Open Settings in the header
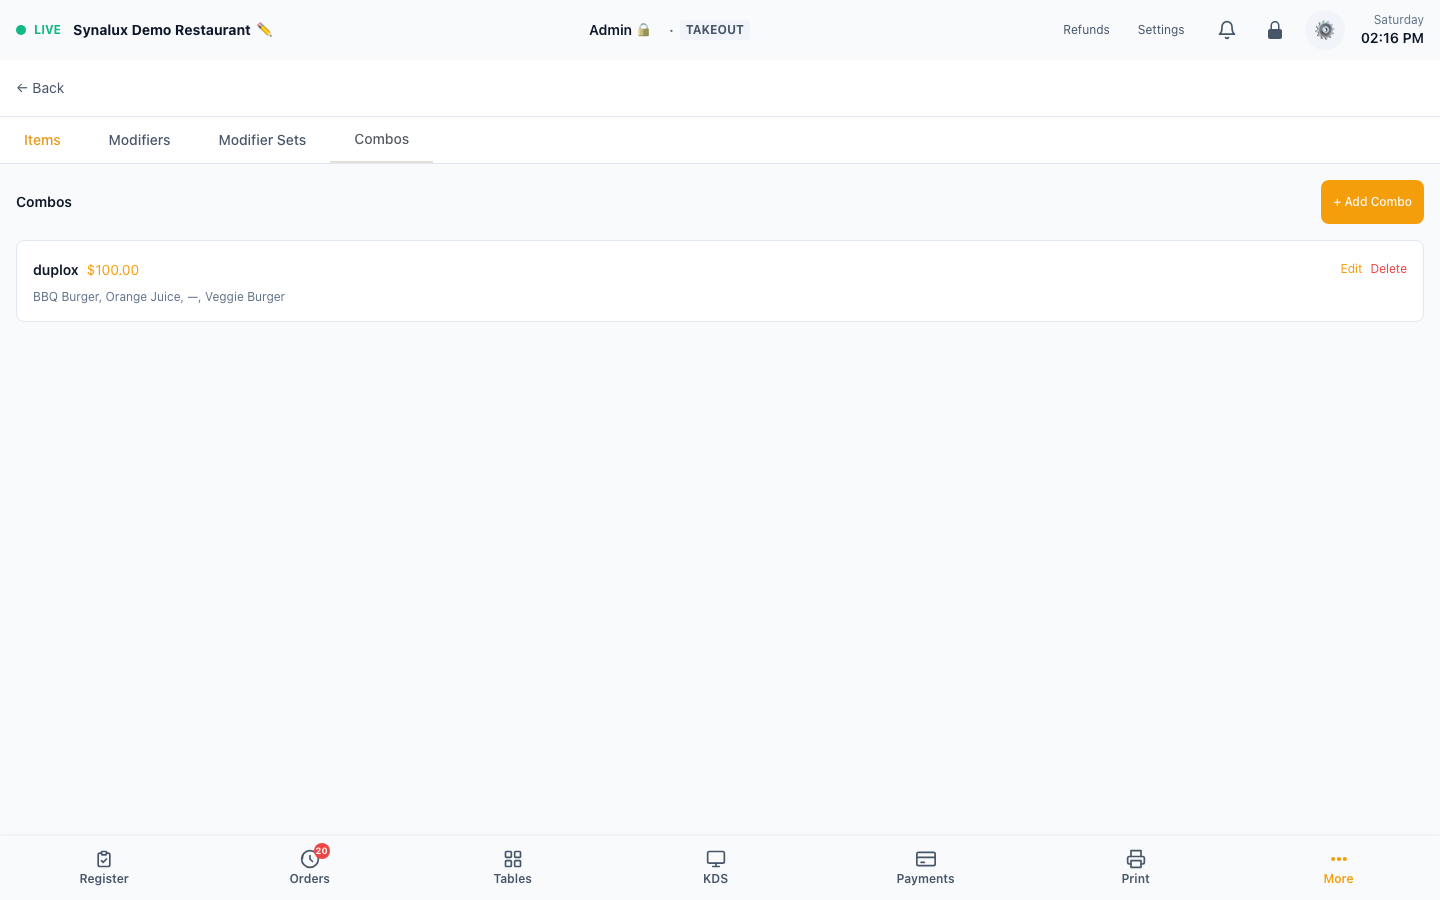 click(1161, 30)
